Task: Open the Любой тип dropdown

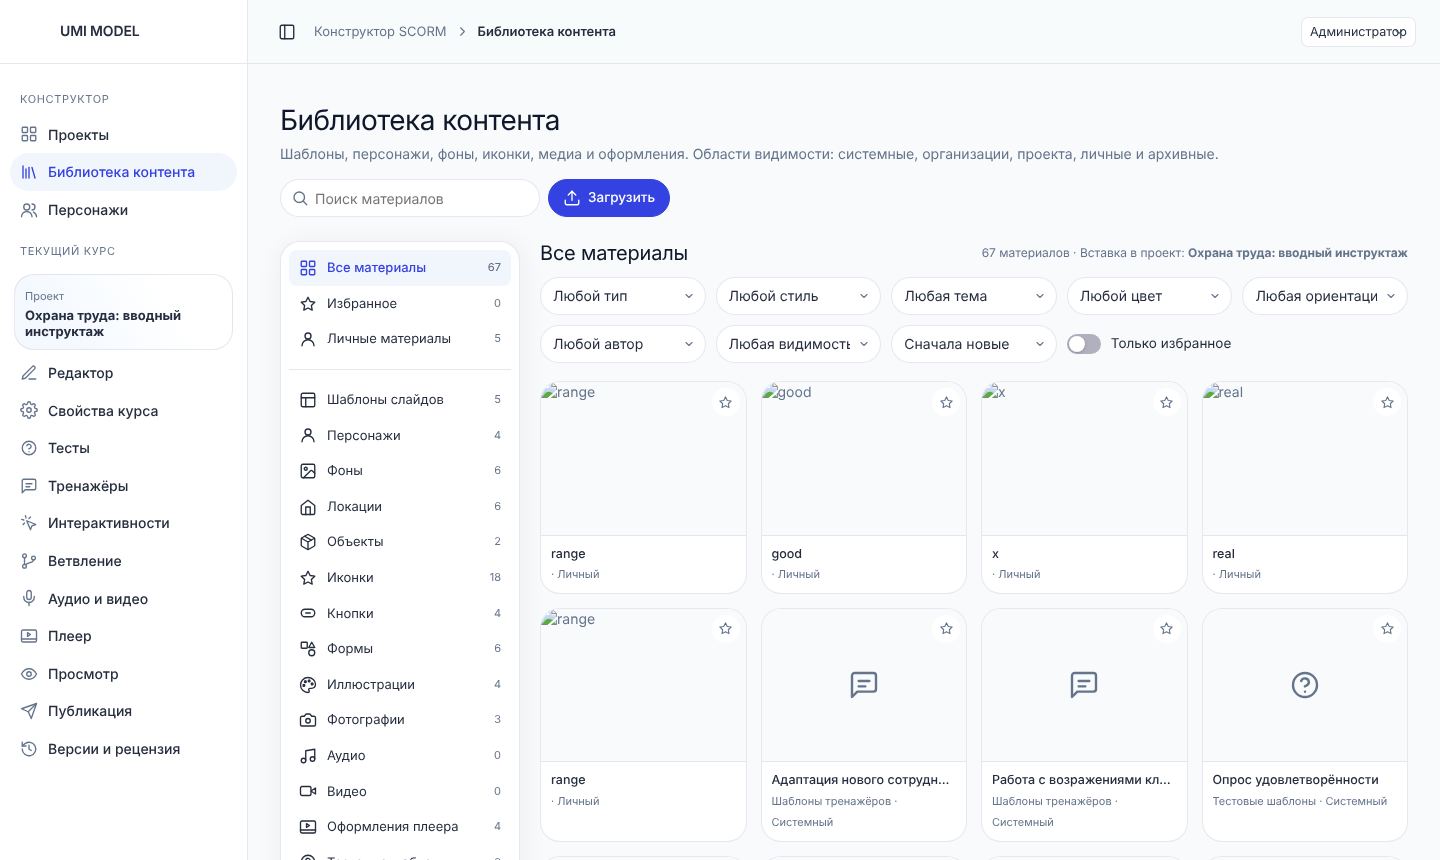Action: coord(623,296)
